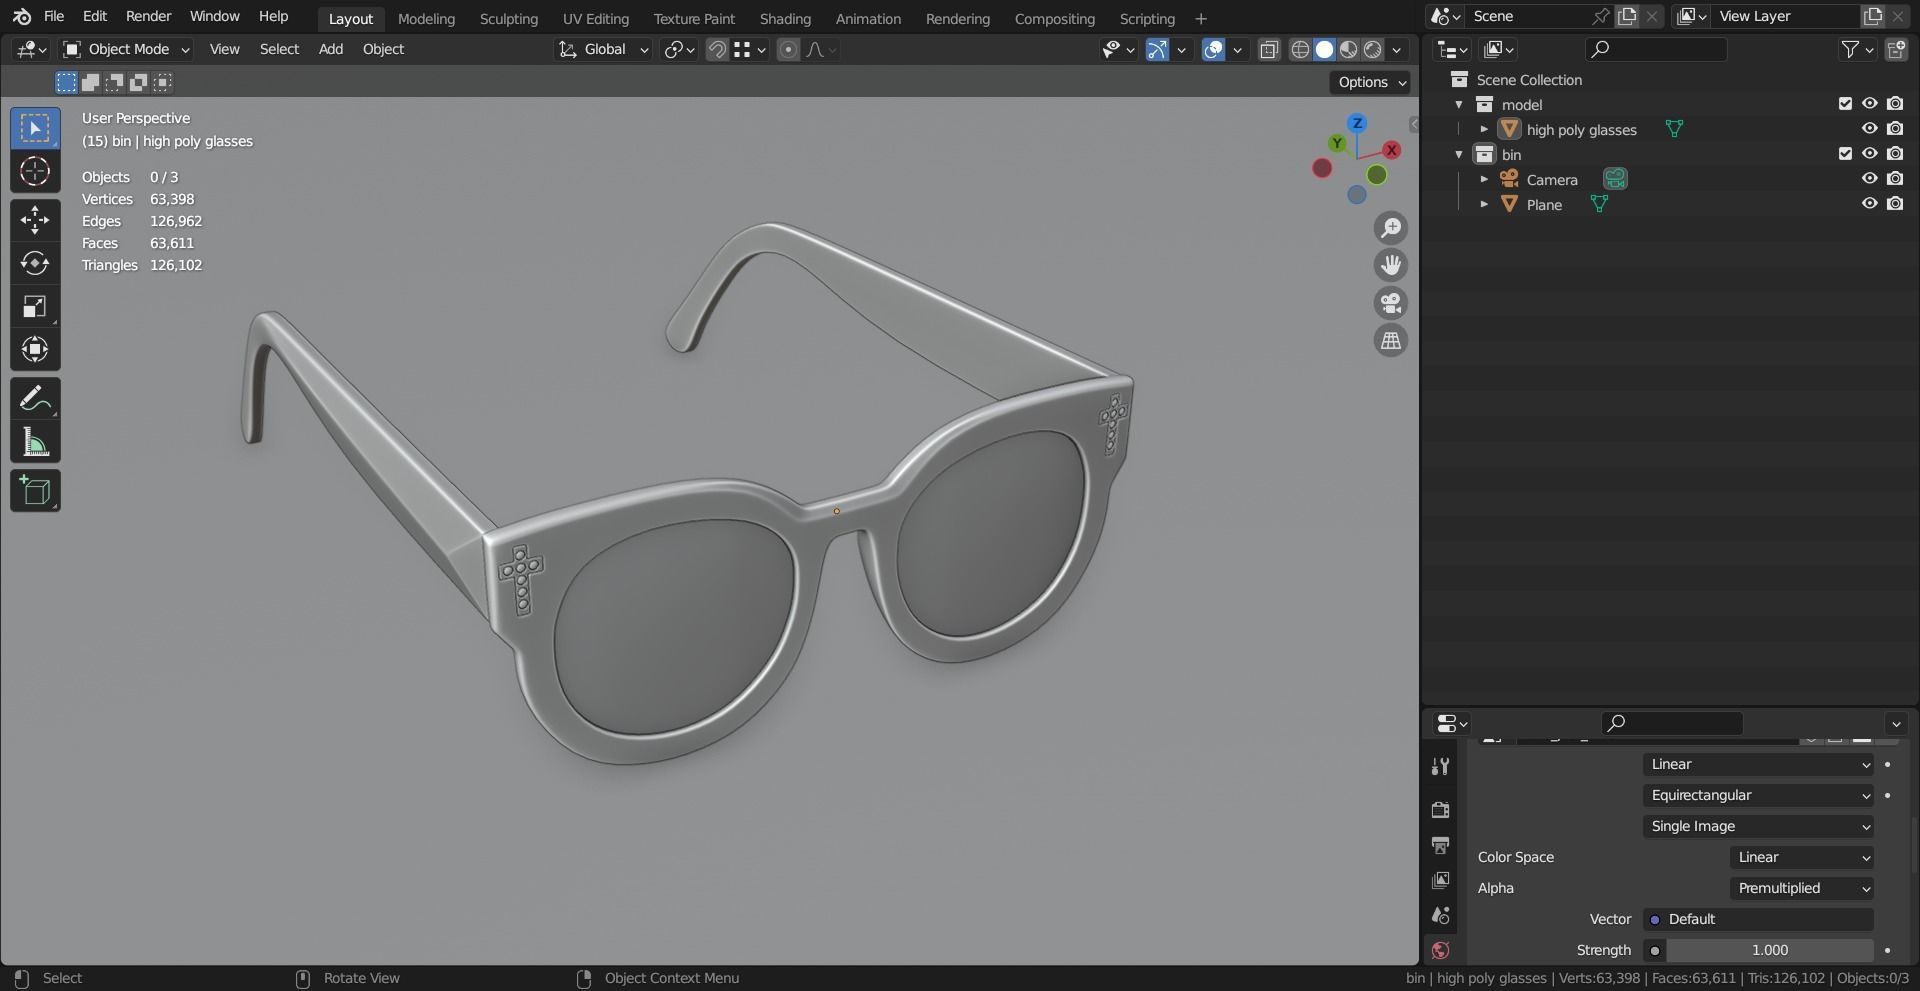The width and height of the screenshot is (1920, 991).
Task: Open the viewport Select menu
Action: [x=279, y=49]
